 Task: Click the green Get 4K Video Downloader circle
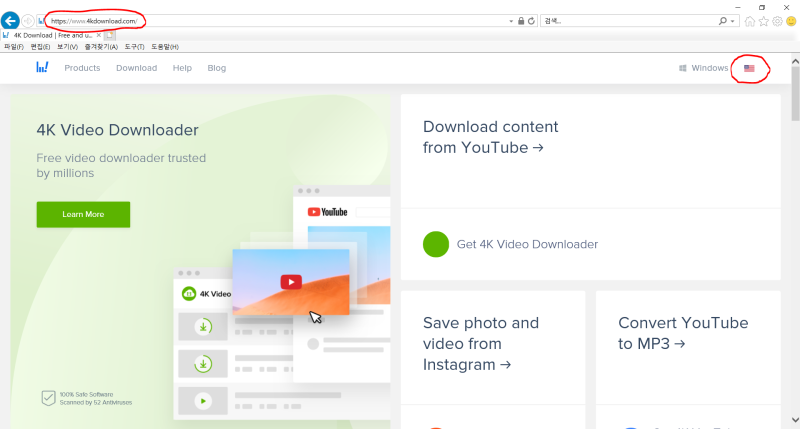coord(436,244)
